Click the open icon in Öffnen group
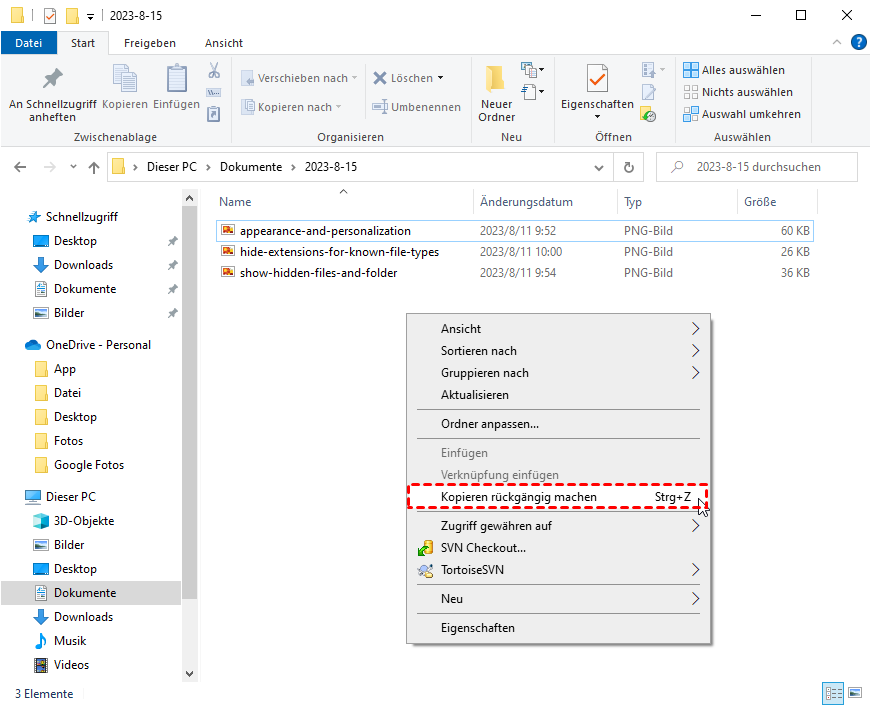The image size is (871, 706). pos(653,69)
